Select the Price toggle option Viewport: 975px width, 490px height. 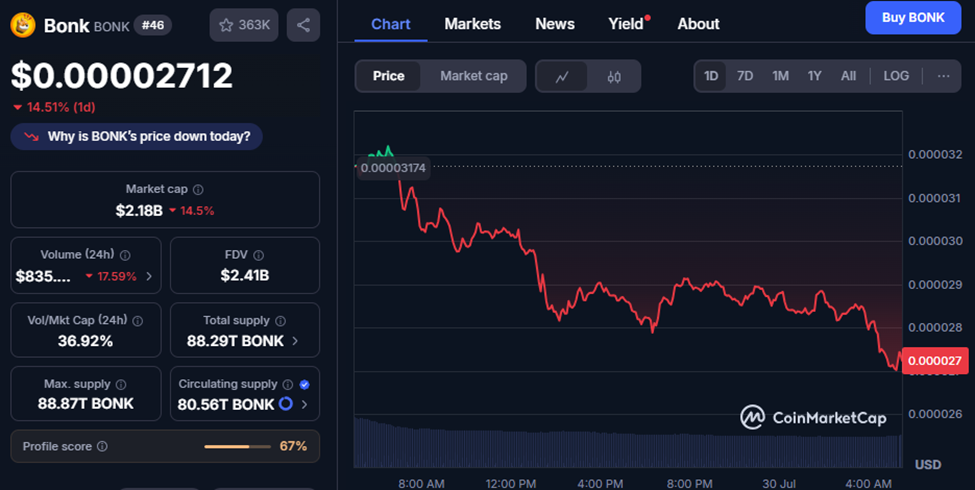[389, 76]
